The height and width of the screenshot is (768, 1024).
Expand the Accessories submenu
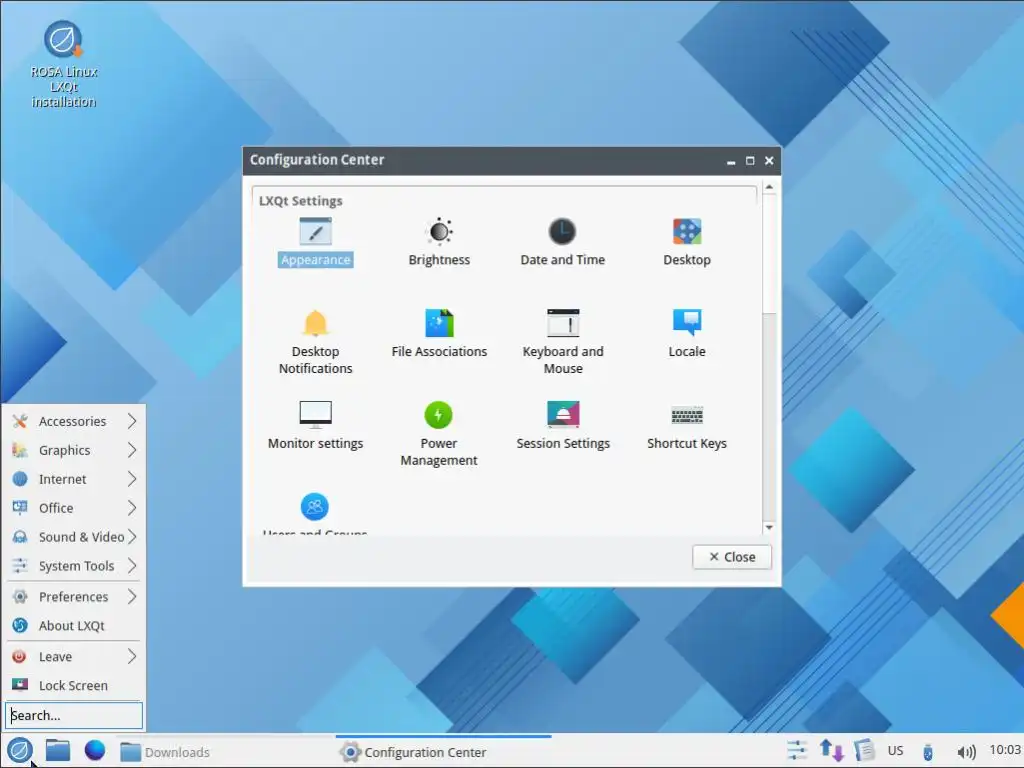pos(74,421)
